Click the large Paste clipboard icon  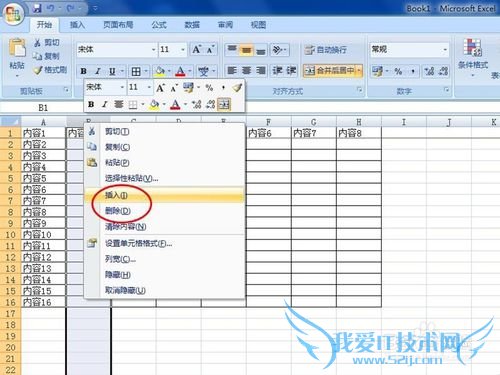click(x=17, y=48)
